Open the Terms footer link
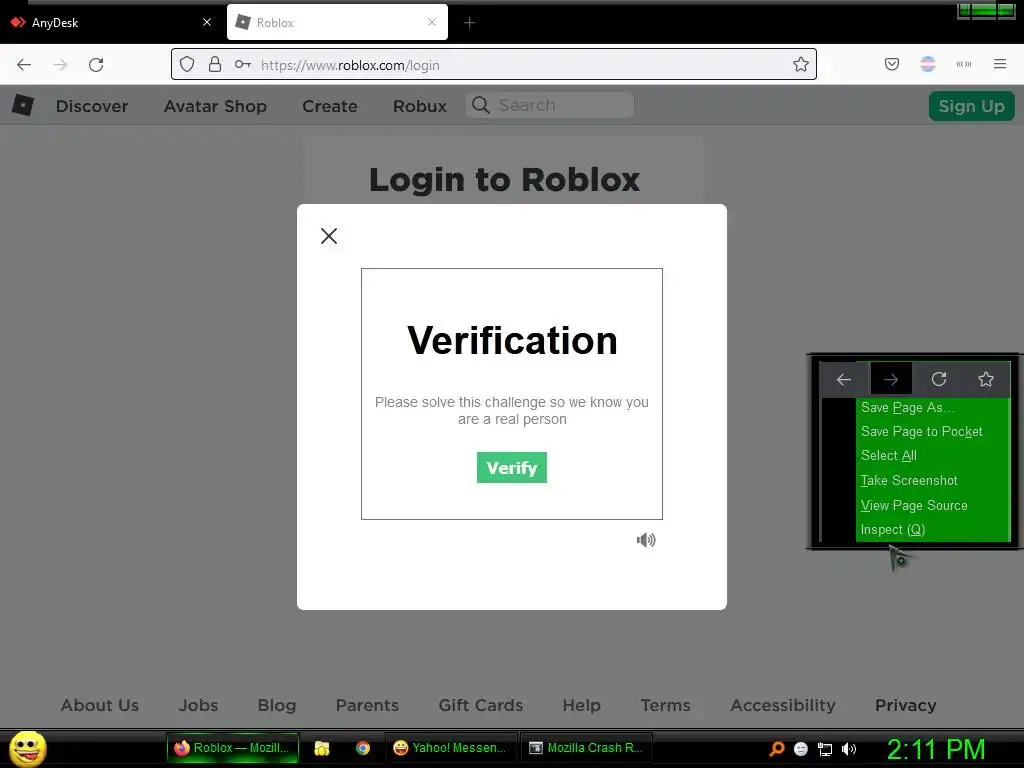 (x=665, y=705)
